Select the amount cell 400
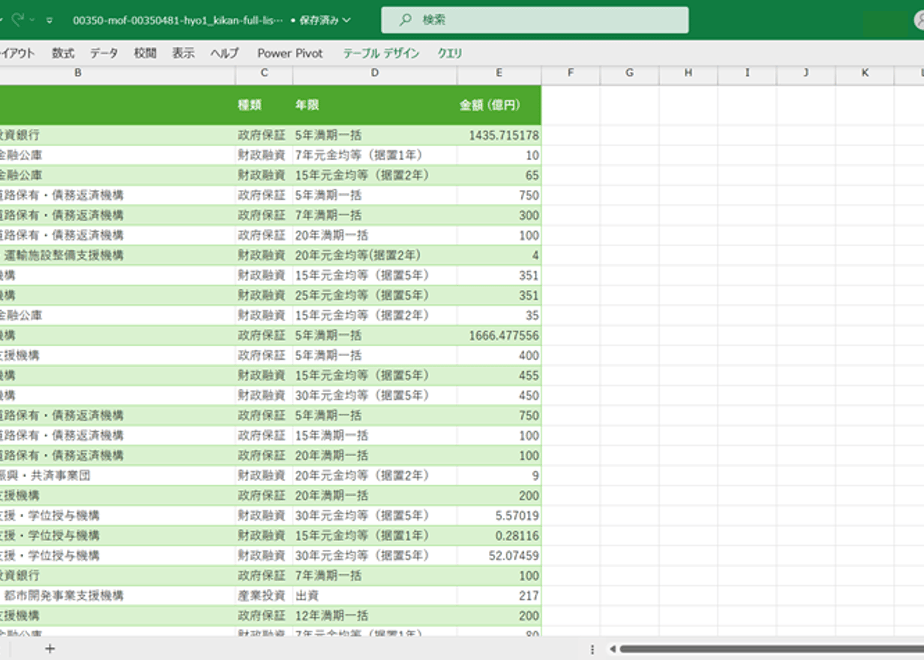 [x=499, y=355]
